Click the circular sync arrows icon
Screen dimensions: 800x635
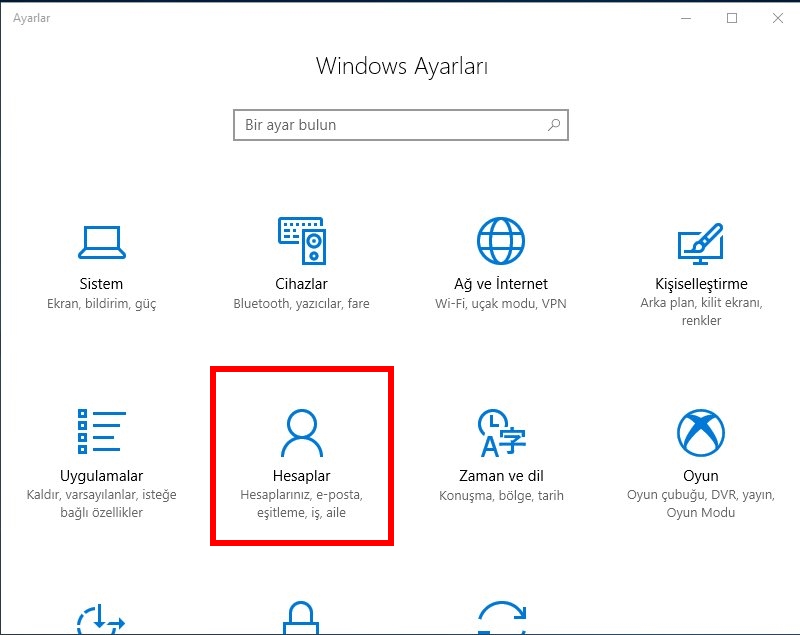[x=502, y=618]
